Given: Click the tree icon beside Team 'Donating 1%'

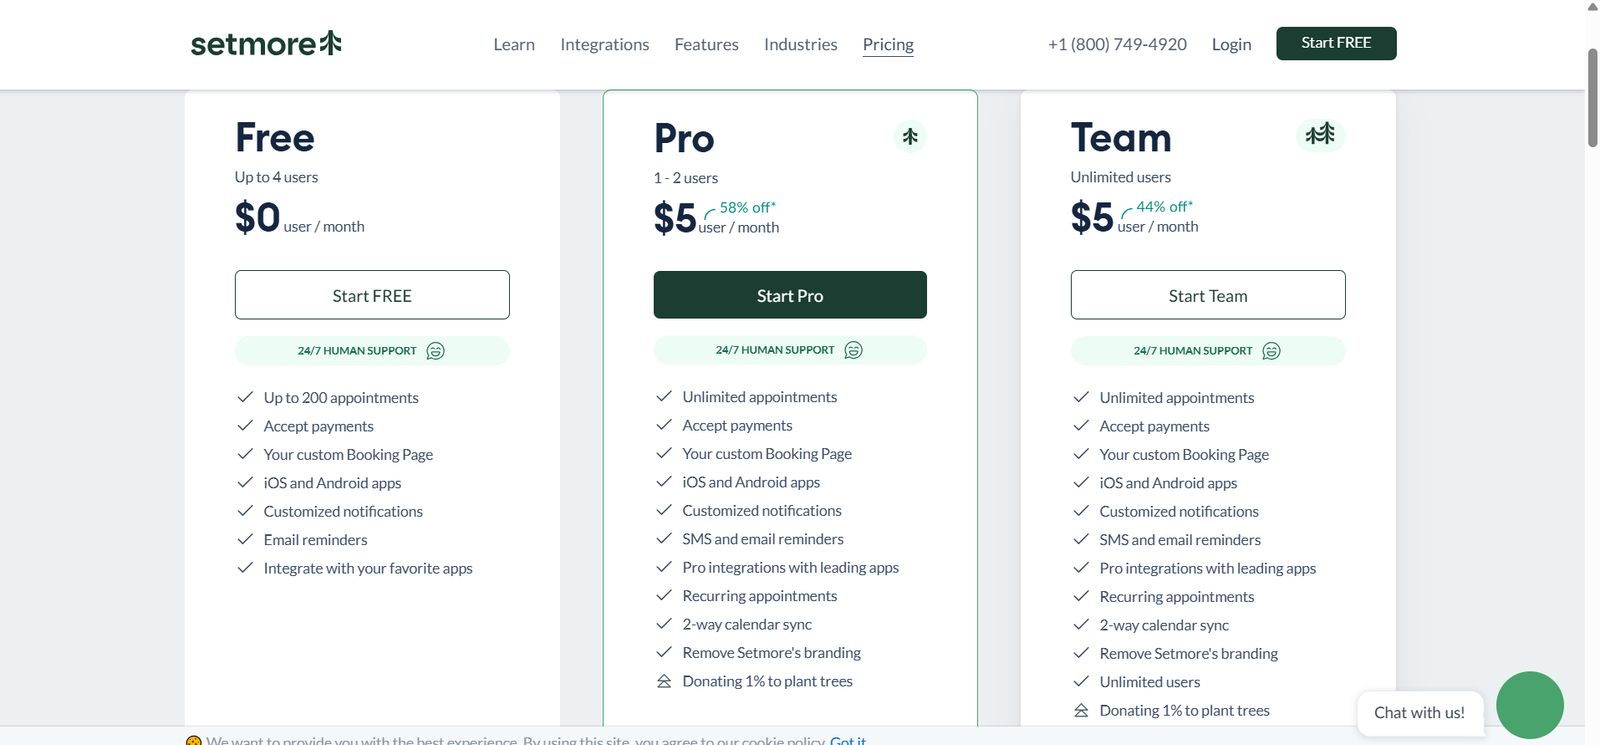Looking at the screenshot, I should 1081,710.
